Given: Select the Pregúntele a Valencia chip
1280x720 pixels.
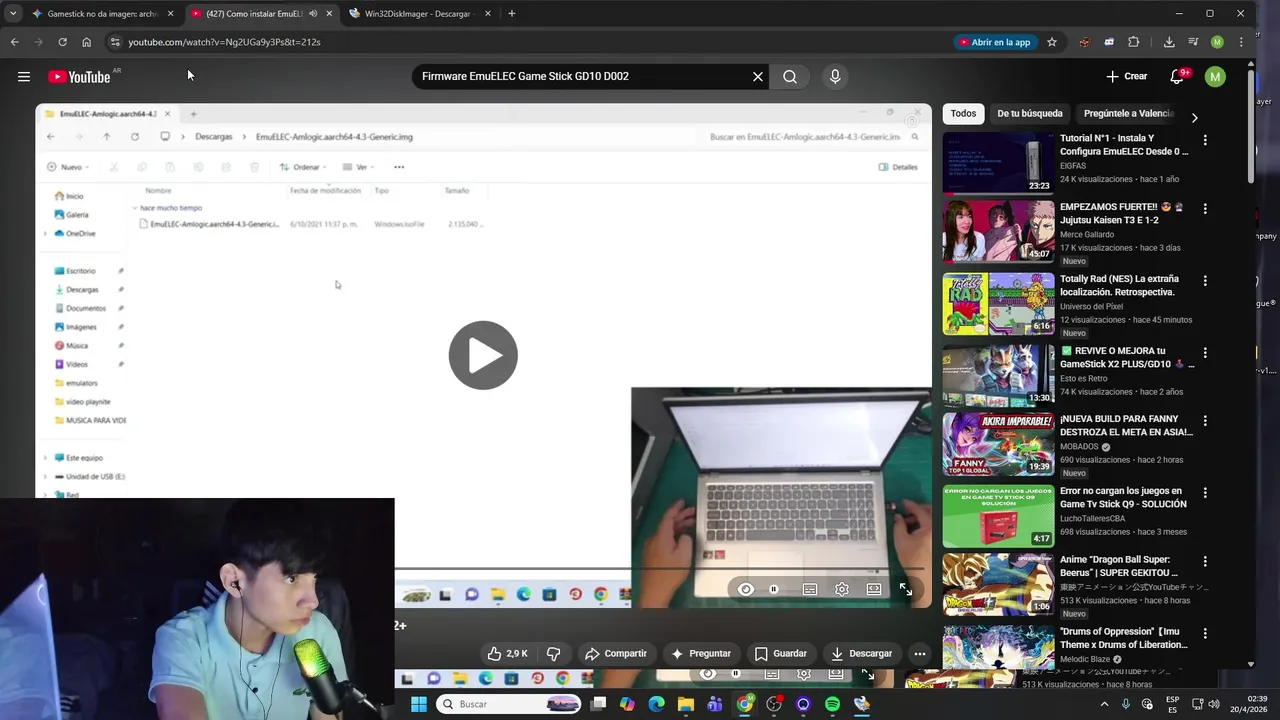Looking at the screenshot, I should (1128, 114).
